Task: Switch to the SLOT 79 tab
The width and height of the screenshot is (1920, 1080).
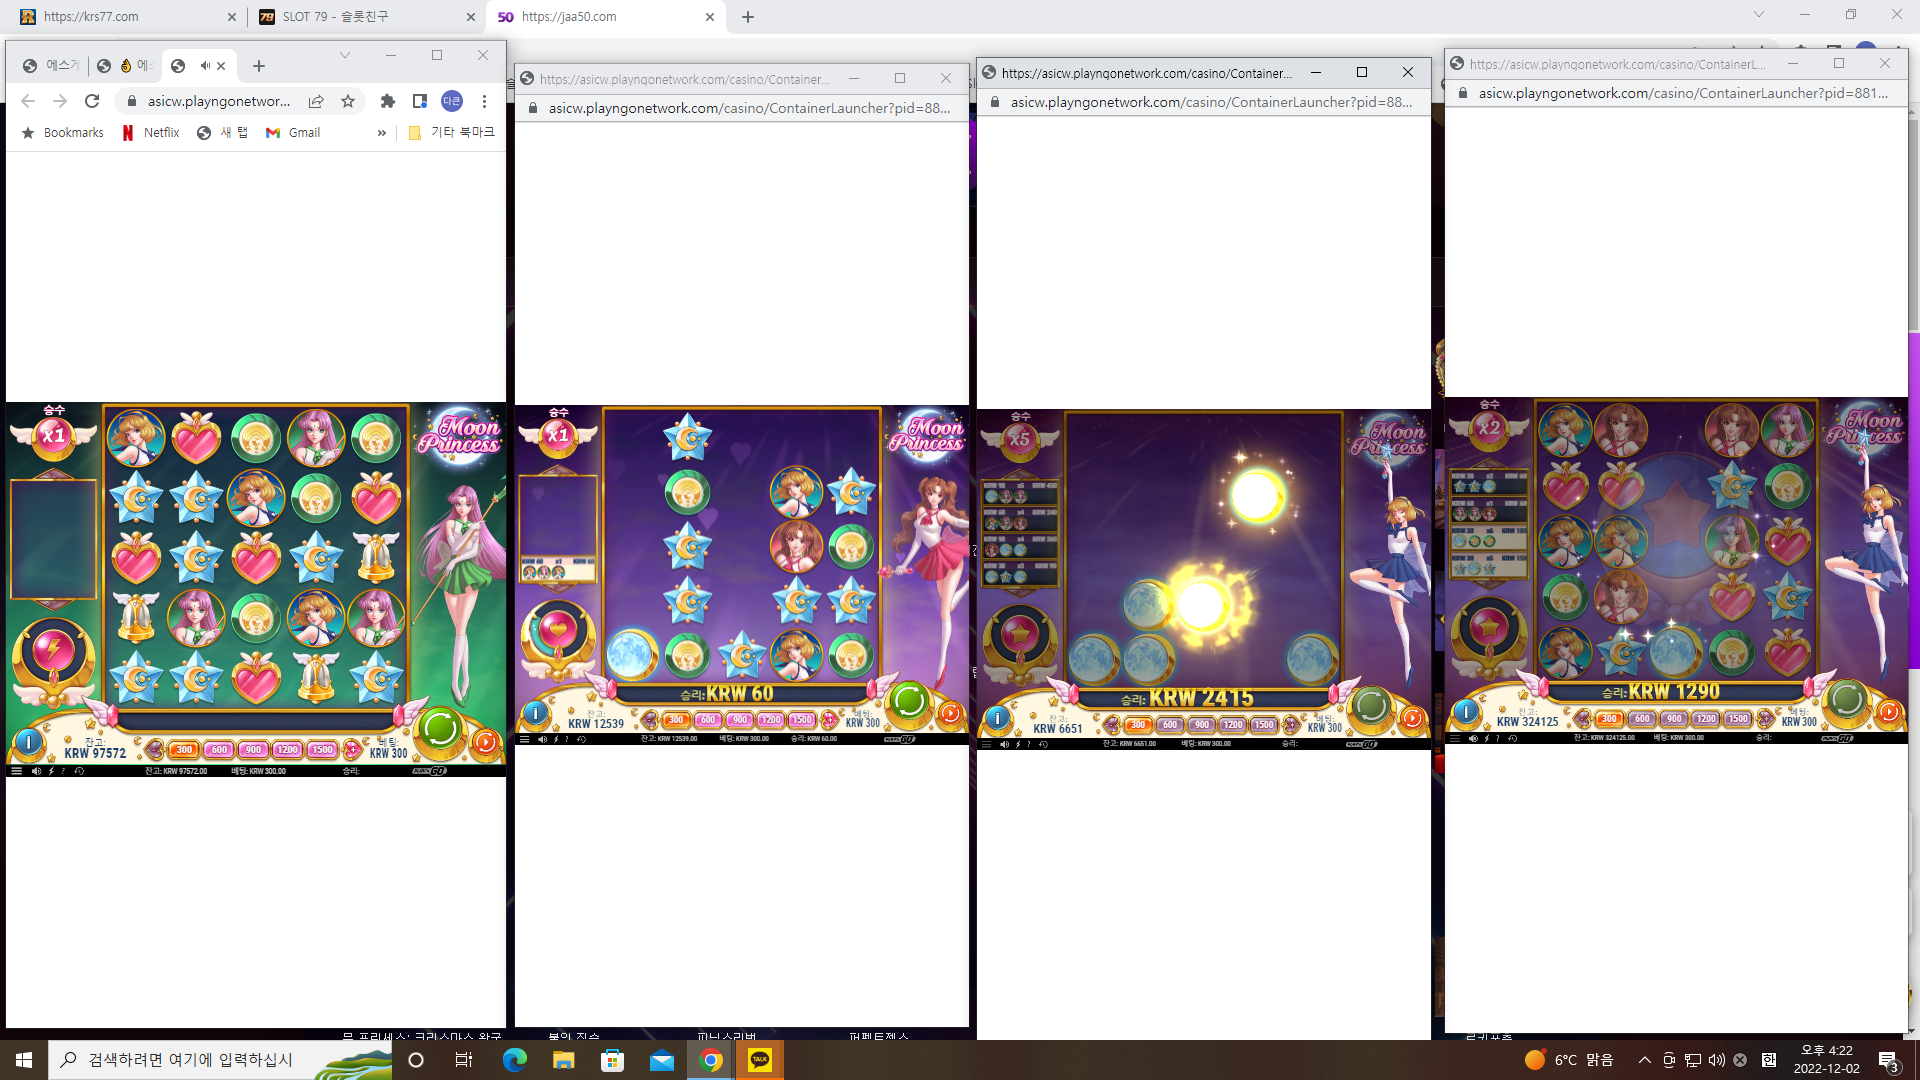Action: (366, 17)
